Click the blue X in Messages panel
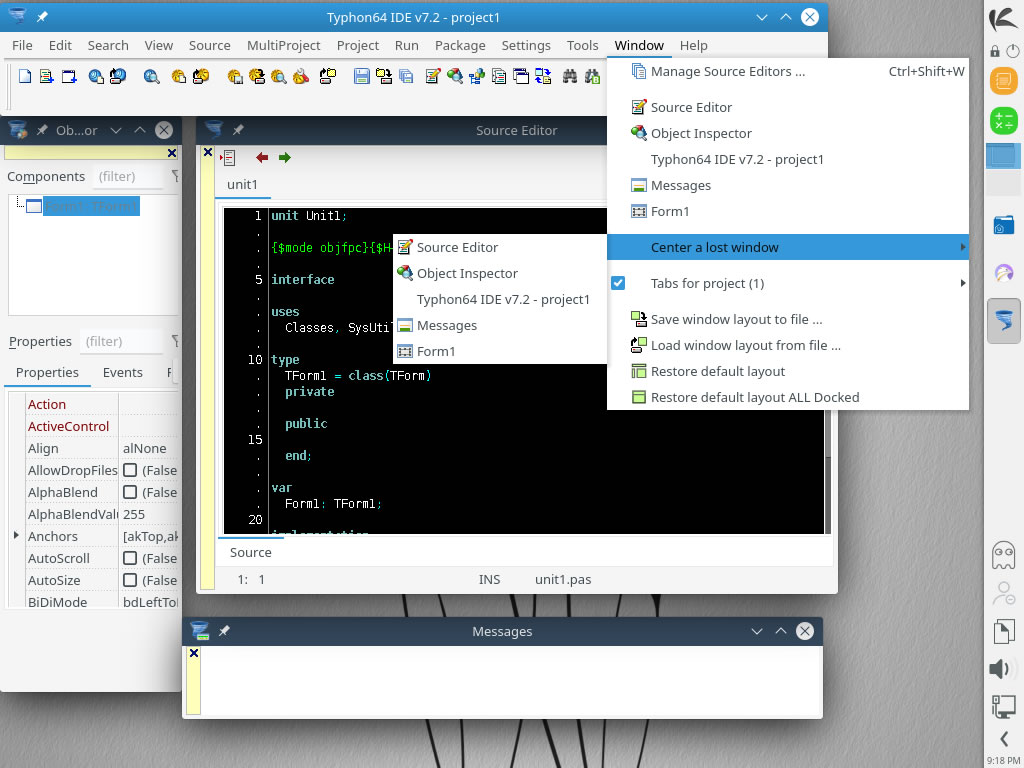Screen dimensions: 1024x768 point(194,652)
